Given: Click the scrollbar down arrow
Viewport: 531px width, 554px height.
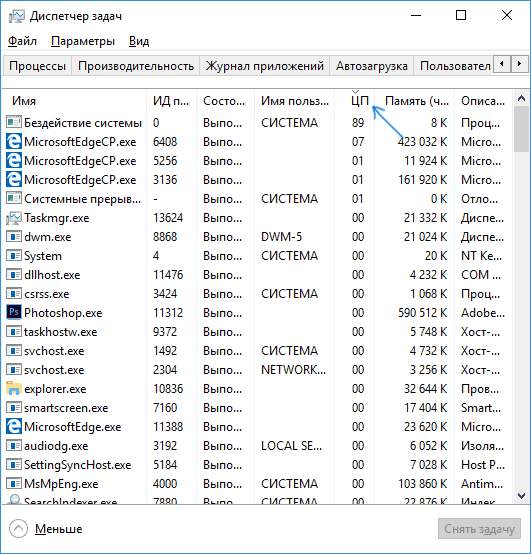Looking at the screenshot, I should tap(521, 496).
